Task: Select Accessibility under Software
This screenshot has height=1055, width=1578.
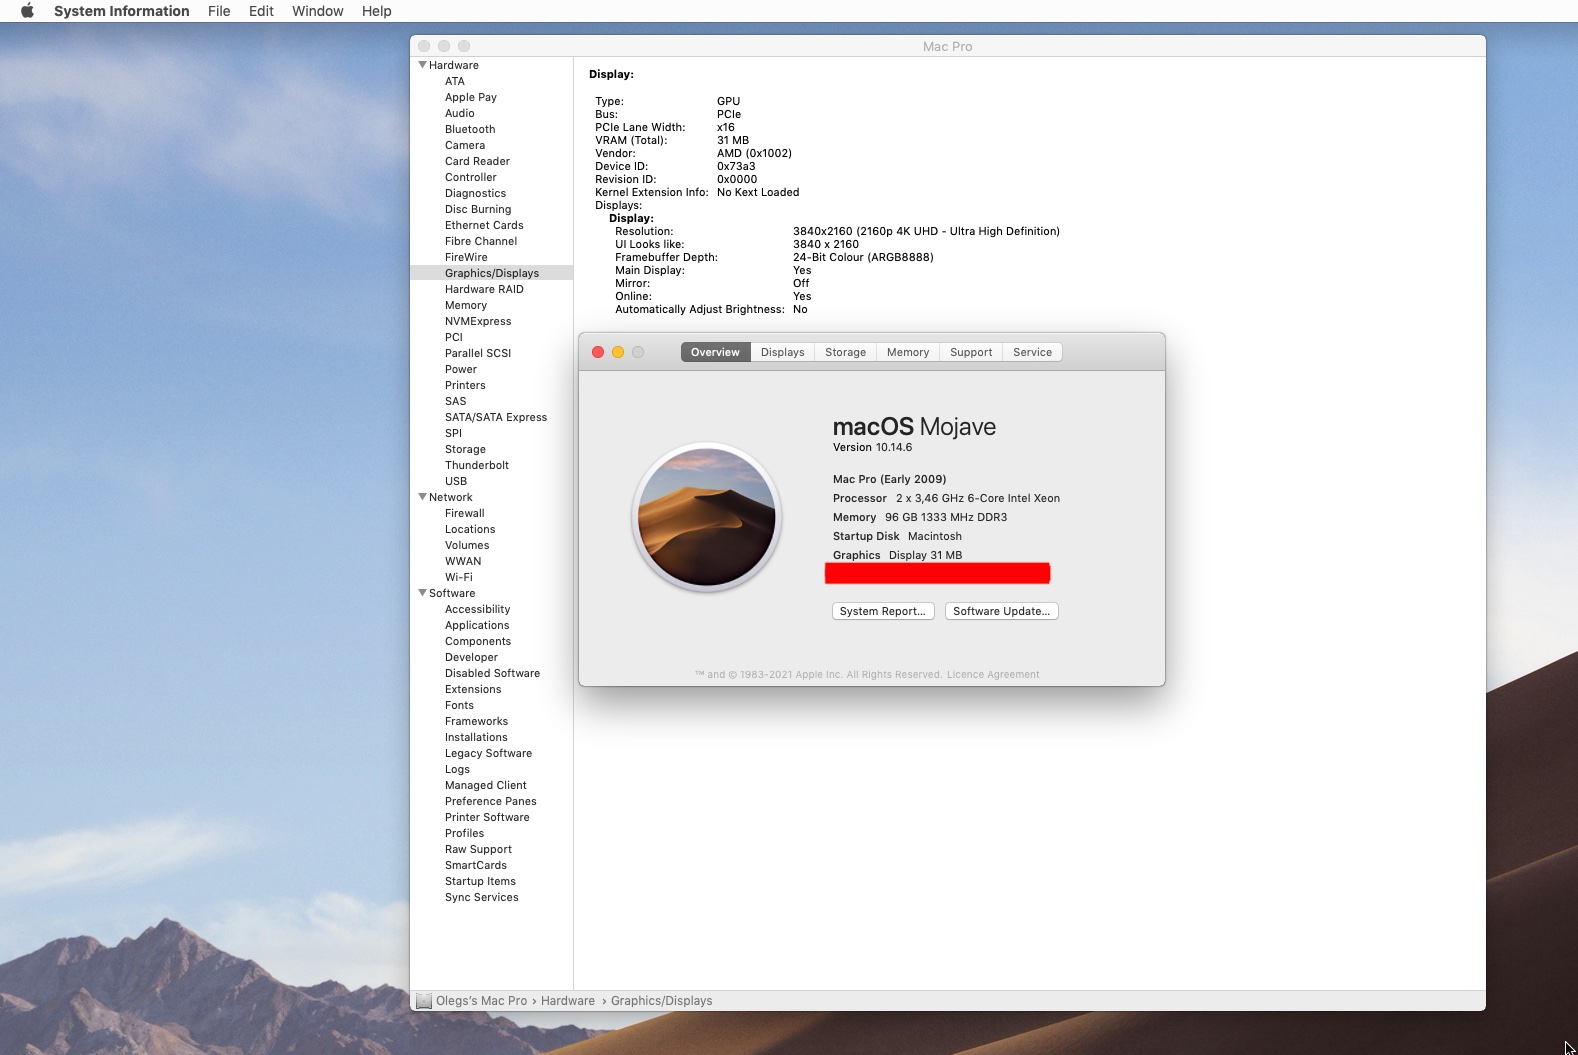Action: click(x=478, y=609)
